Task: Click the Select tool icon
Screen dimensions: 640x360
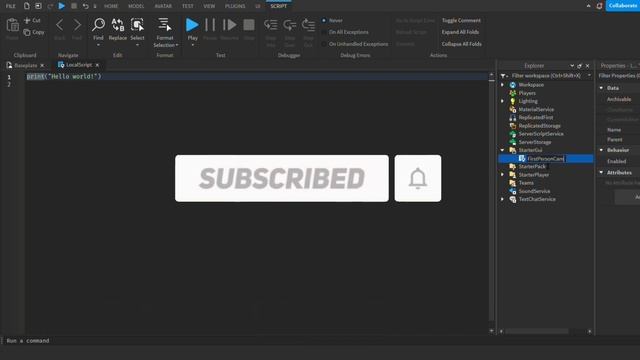Action: 137,24
